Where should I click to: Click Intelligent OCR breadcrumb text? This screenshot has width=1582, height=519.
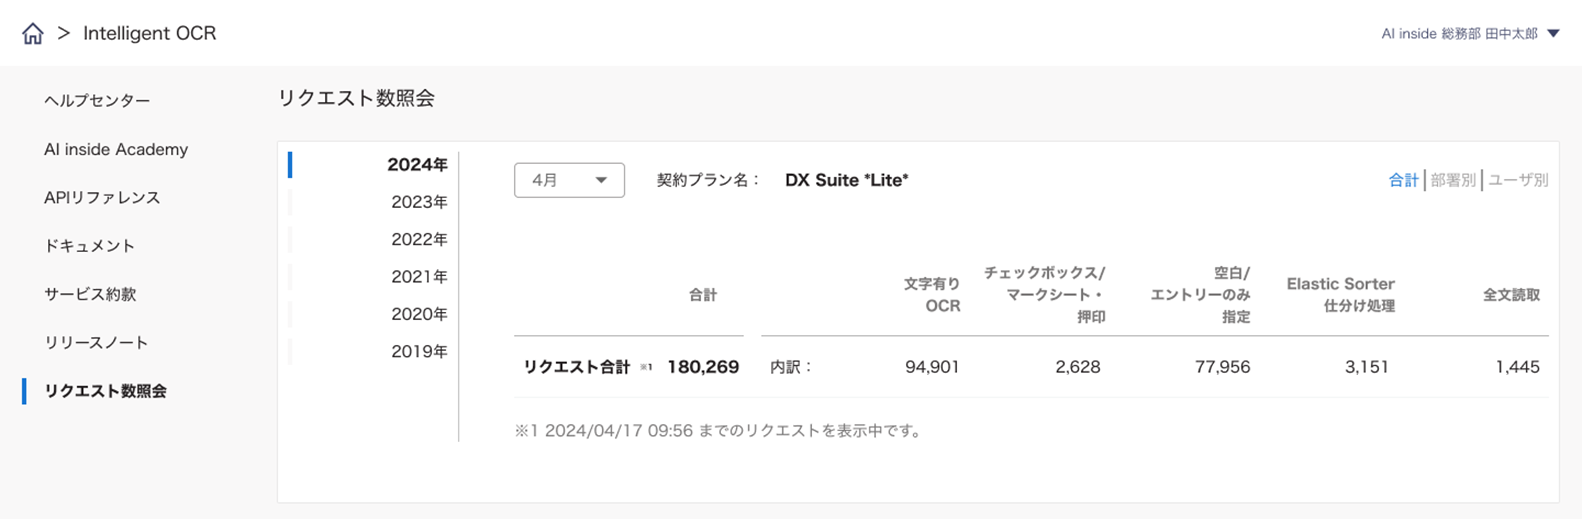click(x=149, y=33)
